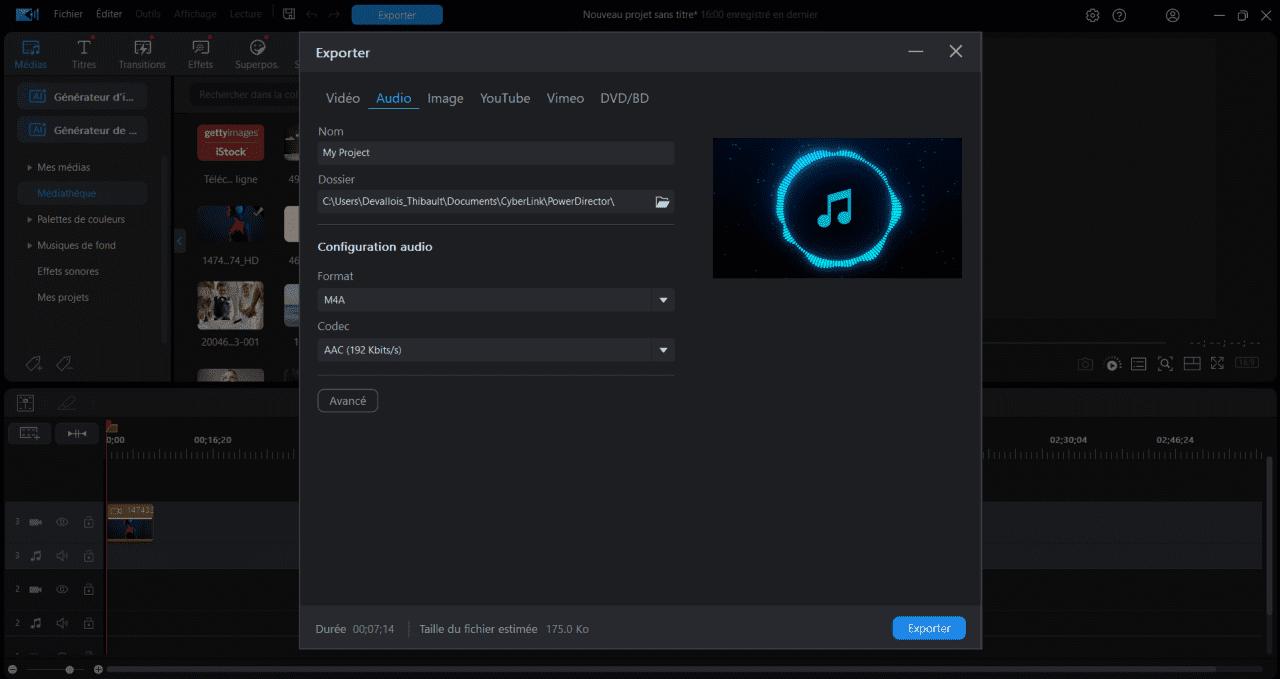1280x679 pixels.
Task: Click the blue Exporter button in dialog
Action: [929, 628]
